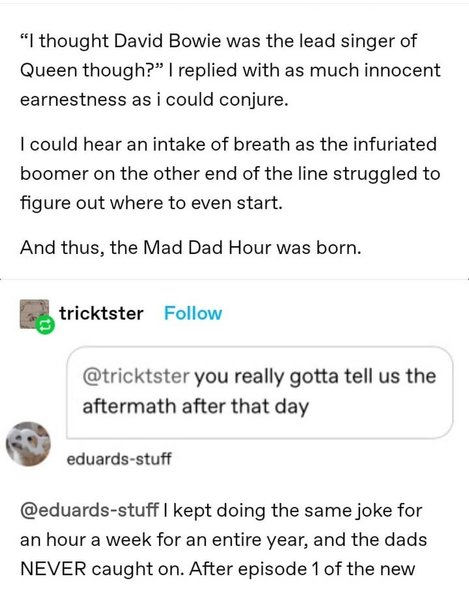Click the line "And thus, the Mad Dad Hour"
469x600 pixels.
(x=191, y=247)
